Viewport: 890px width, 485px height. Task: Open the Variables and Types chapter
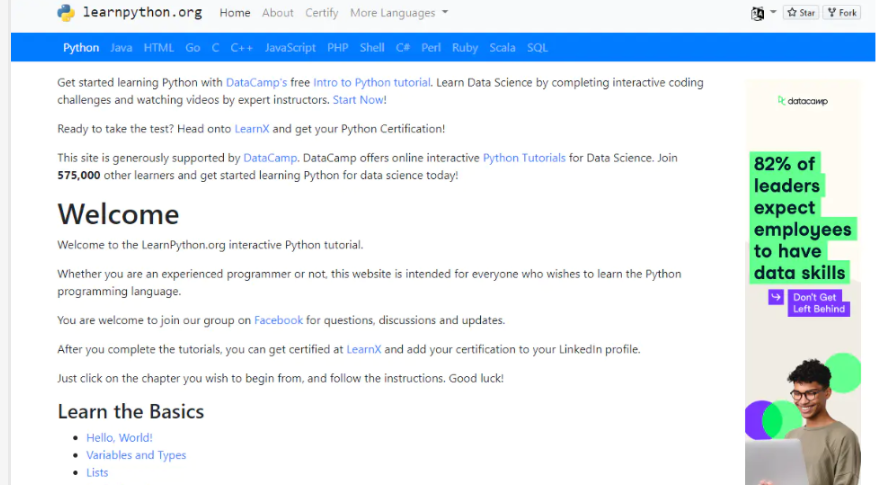tap(136, 455)
